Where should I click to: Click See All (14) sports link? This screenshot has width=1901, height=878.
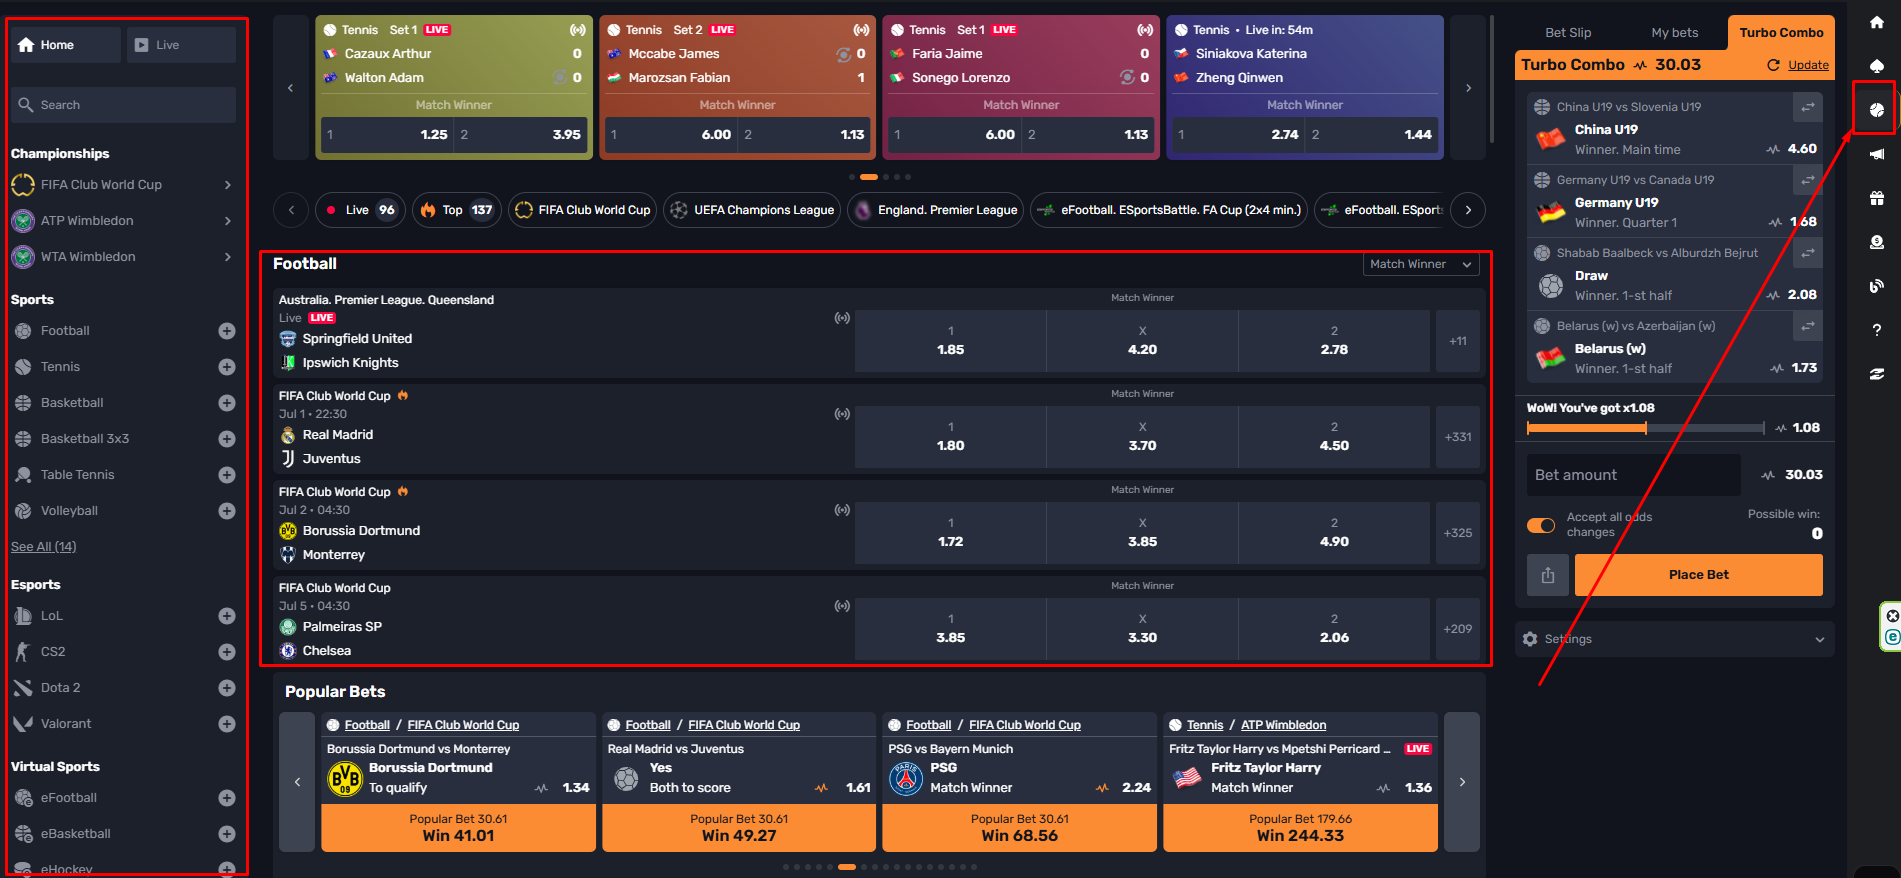pyautogui.click(x=43, y=547)
